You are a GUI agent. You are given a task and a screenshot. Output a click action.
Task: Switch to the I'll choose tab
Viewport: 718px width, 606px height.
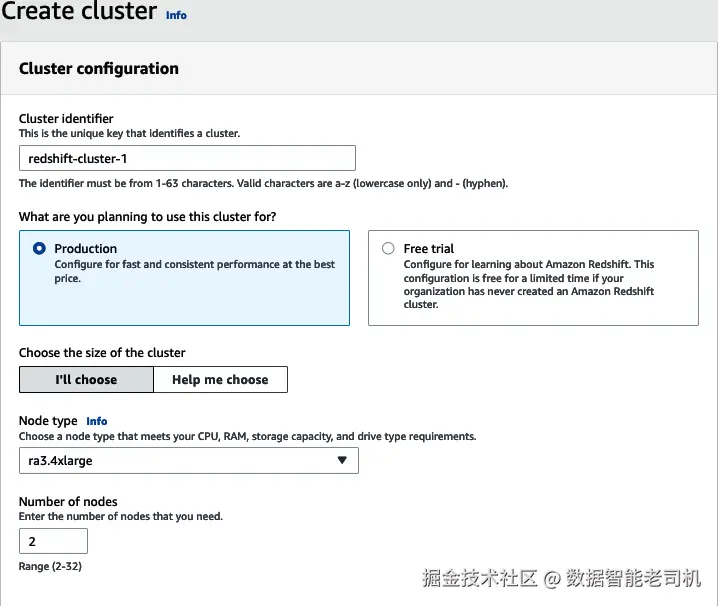[x=86, y=380]
